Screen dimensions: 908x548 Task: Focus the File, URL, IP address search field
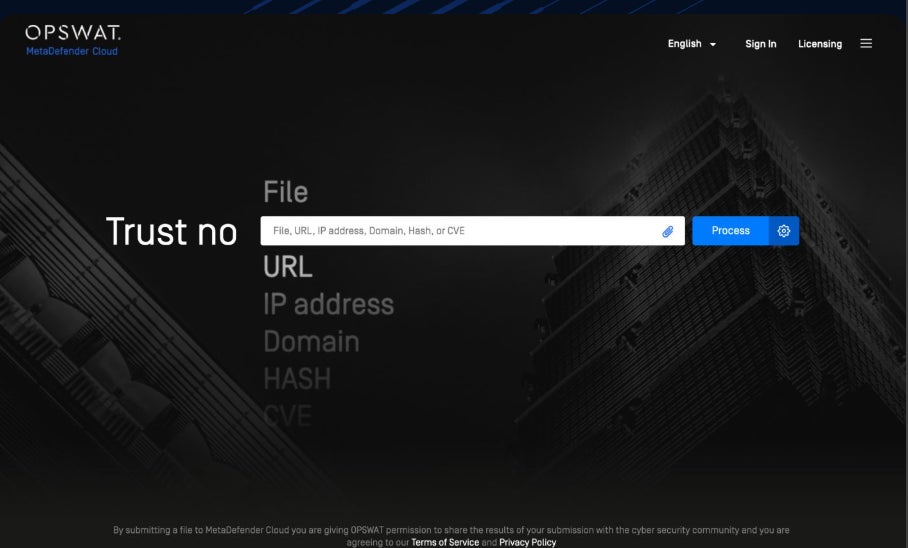[472, 231]
